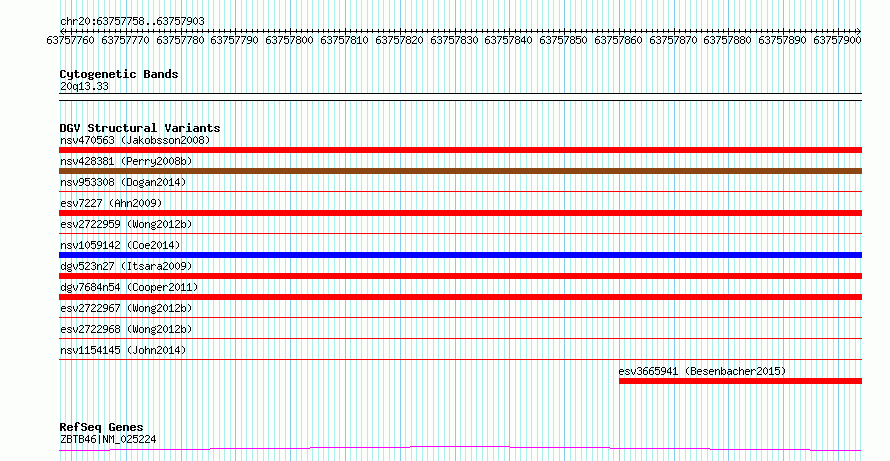890x461 pixels.
Task: Select the esv2722967 (Wong2012b) variant
Action: pos(126,308)
